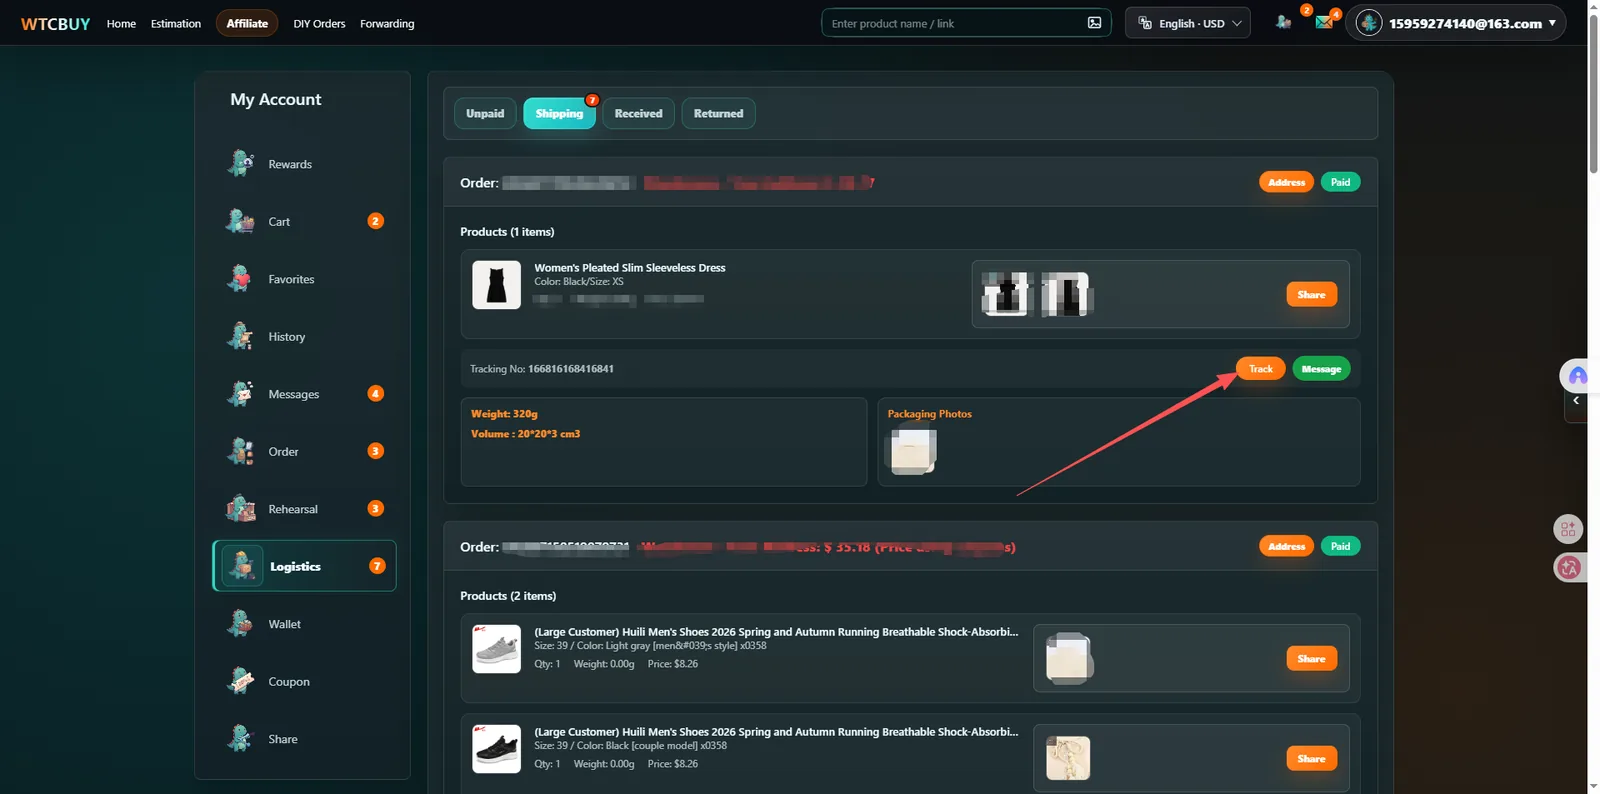
Task: Click the Rehearsal sidebar icon
Action: (x=240, y=509)
